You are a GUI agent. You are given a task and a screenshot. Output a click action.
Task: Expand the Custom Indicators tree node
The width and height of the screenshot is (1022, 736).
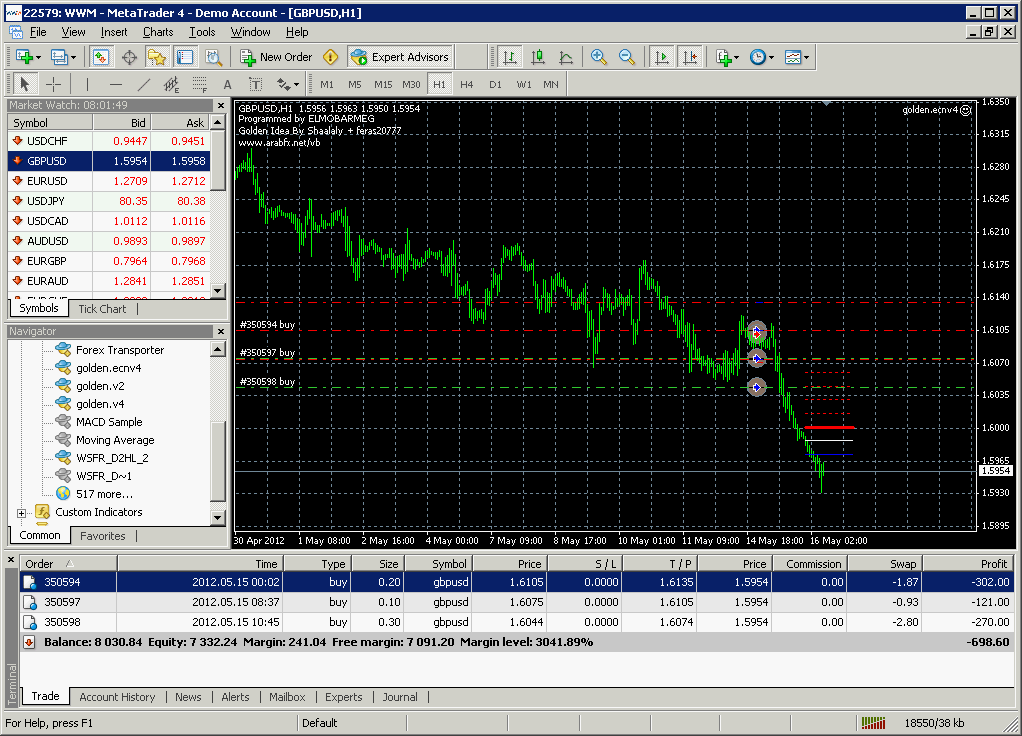pos(22,513)
